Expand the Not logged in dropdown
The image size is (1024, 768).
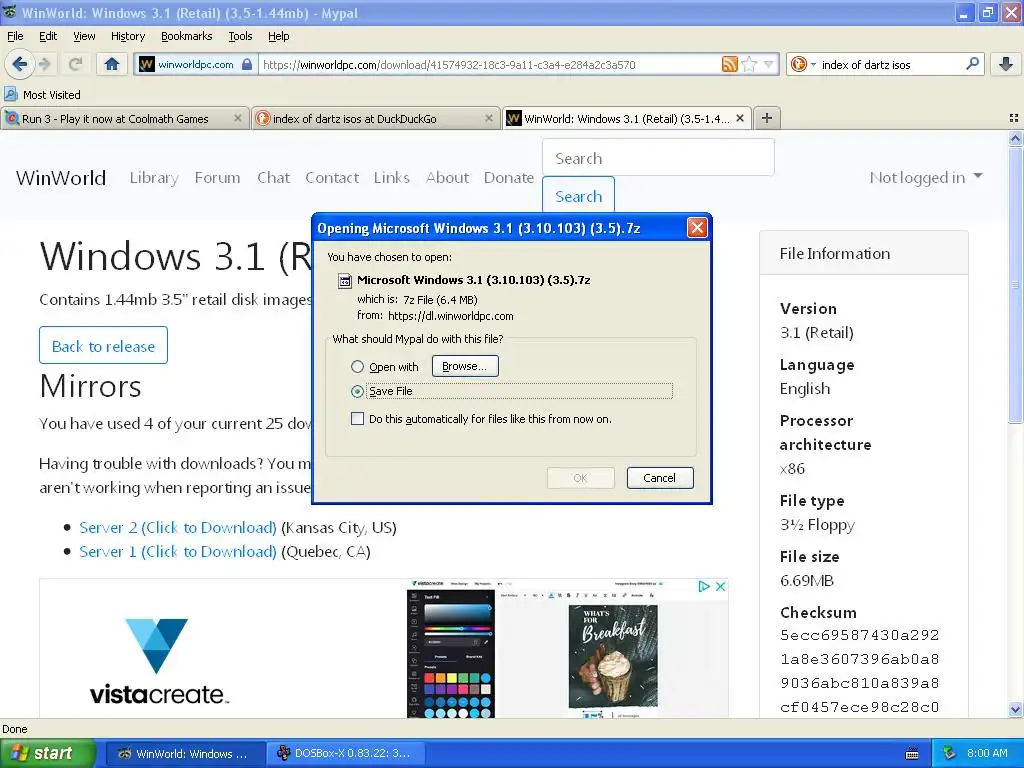click(925, 178)
